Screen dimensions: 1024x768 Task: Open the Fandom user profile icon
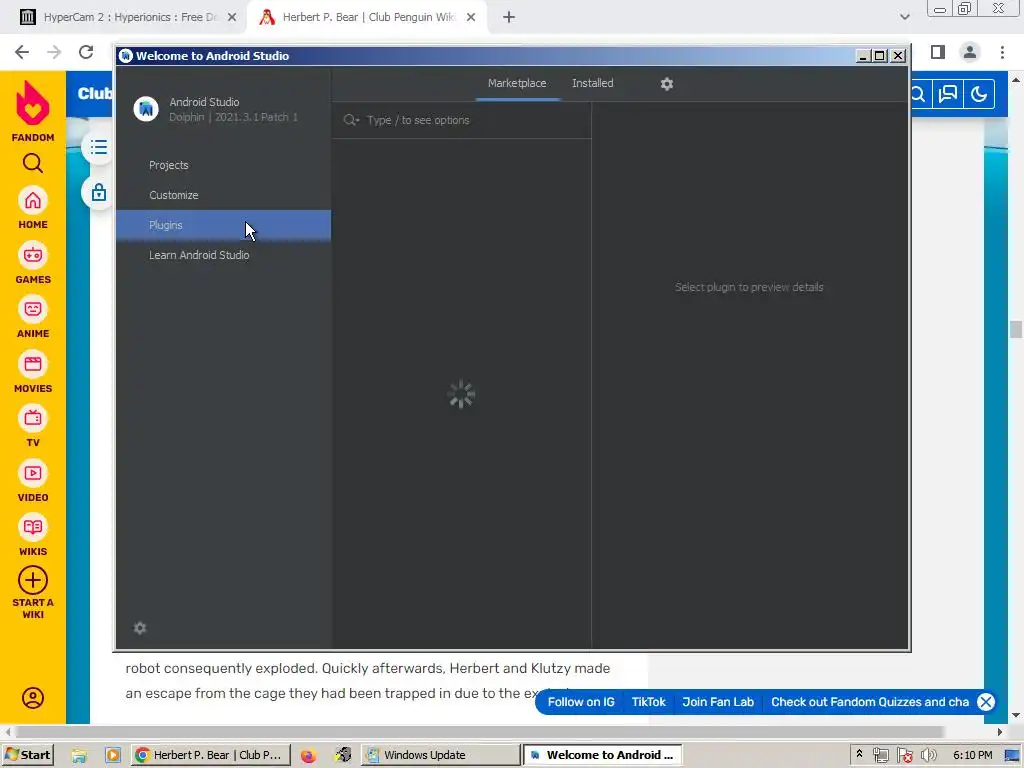pos(33,698)
